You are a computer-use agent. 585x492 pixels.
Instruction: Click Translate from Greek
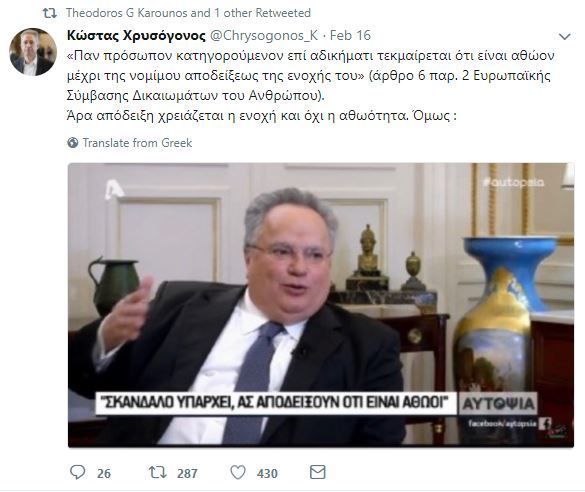[x=137, y=142]
